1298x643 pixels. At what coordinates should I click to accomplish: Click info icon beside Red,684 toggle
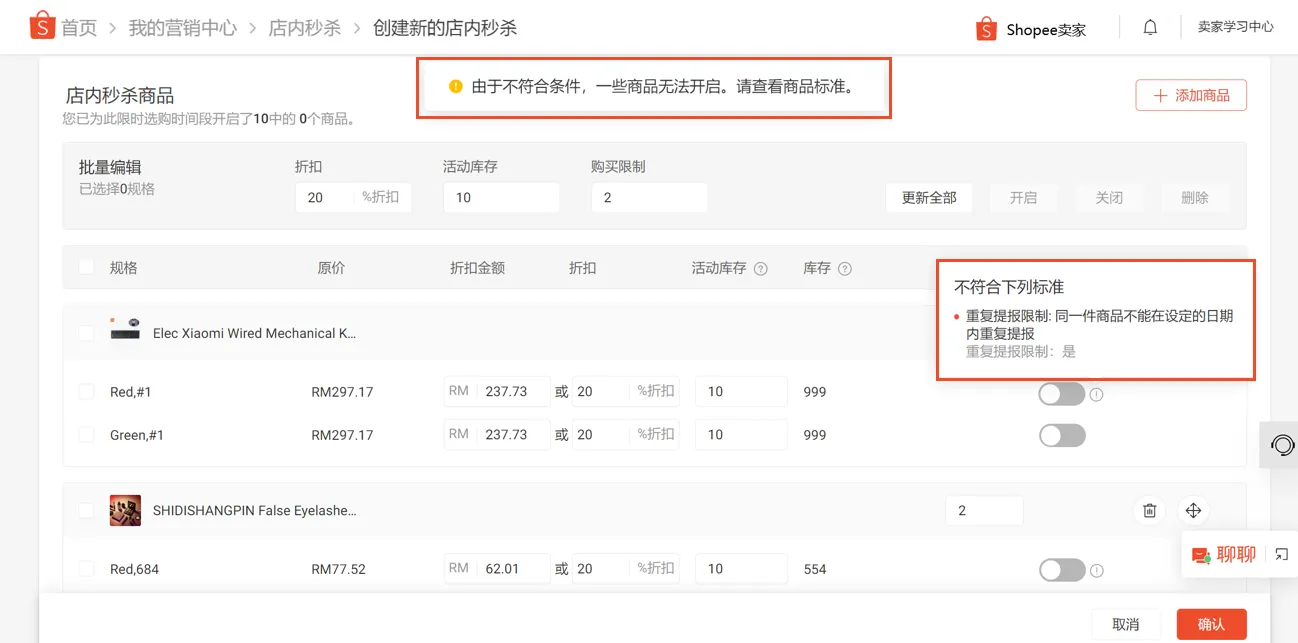point(1096,569)
